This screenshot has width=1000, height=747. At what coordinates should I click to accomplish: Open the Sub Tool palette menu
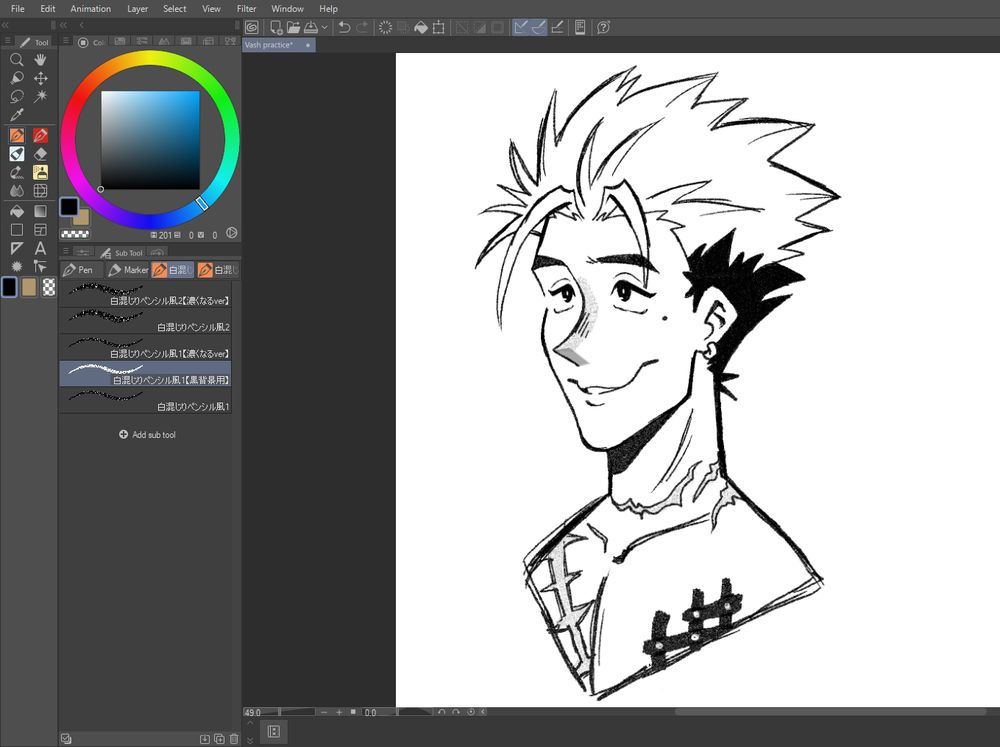(66, 252)
